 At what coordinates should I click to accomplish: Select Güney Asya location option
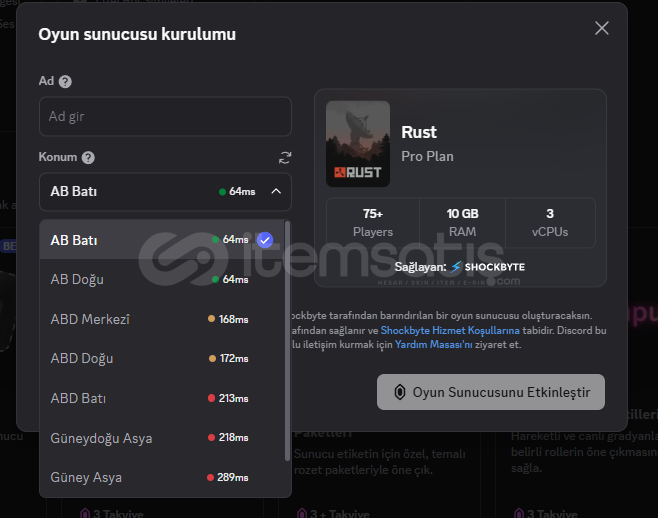click(162, 477)
